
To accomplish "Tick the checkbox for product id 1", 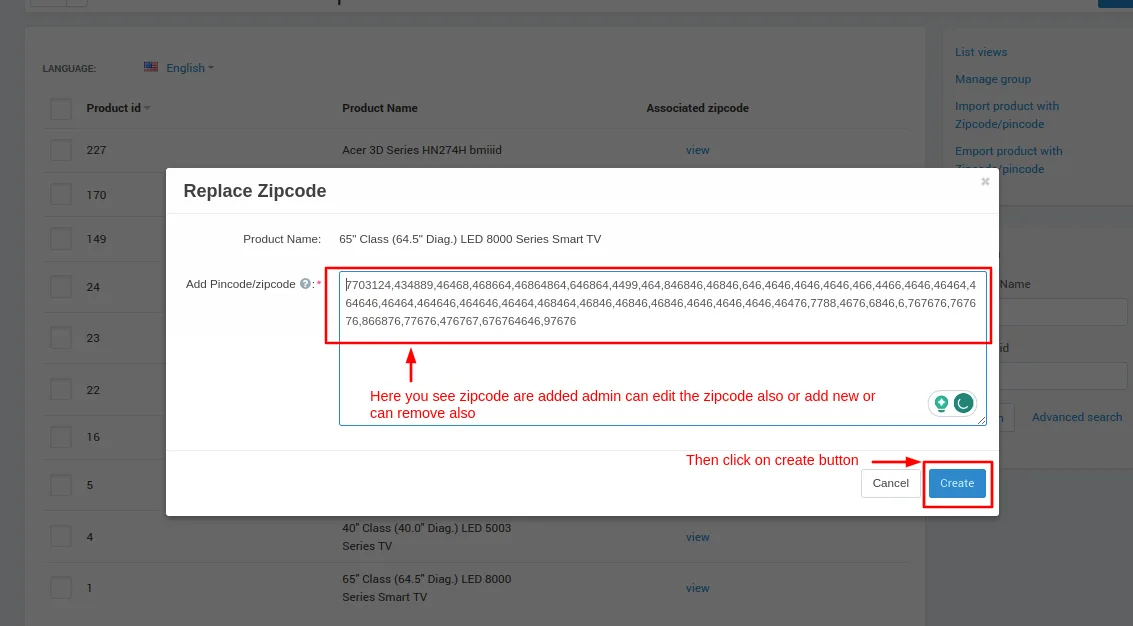I will (x=61, y=588).
